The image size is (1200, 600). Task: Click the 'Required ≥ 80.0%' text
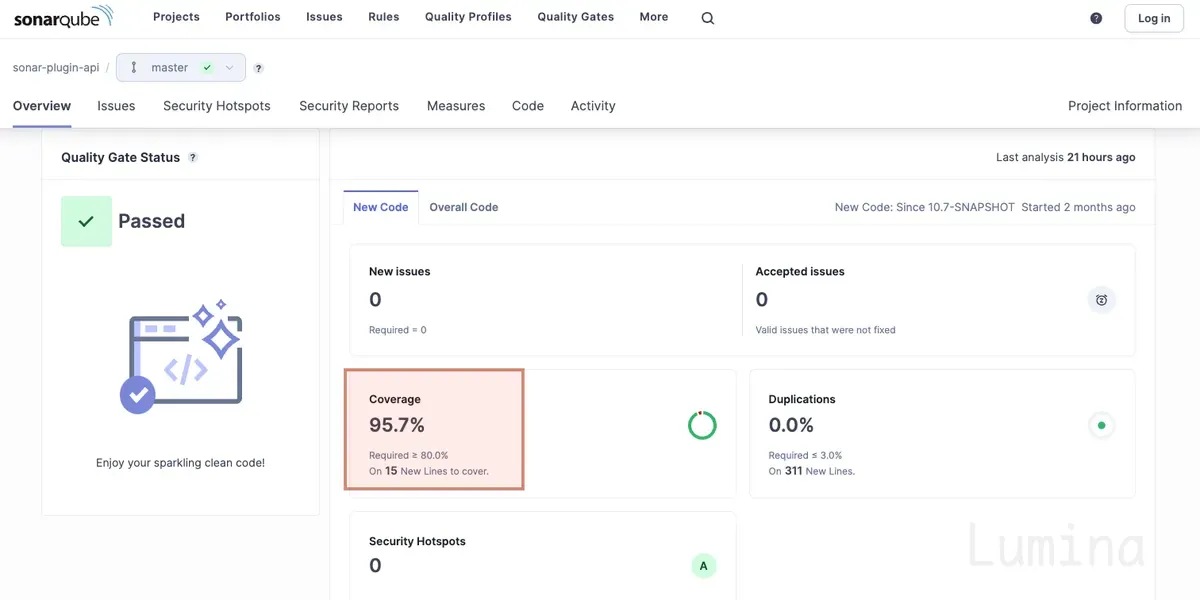[x=409, y=455]
